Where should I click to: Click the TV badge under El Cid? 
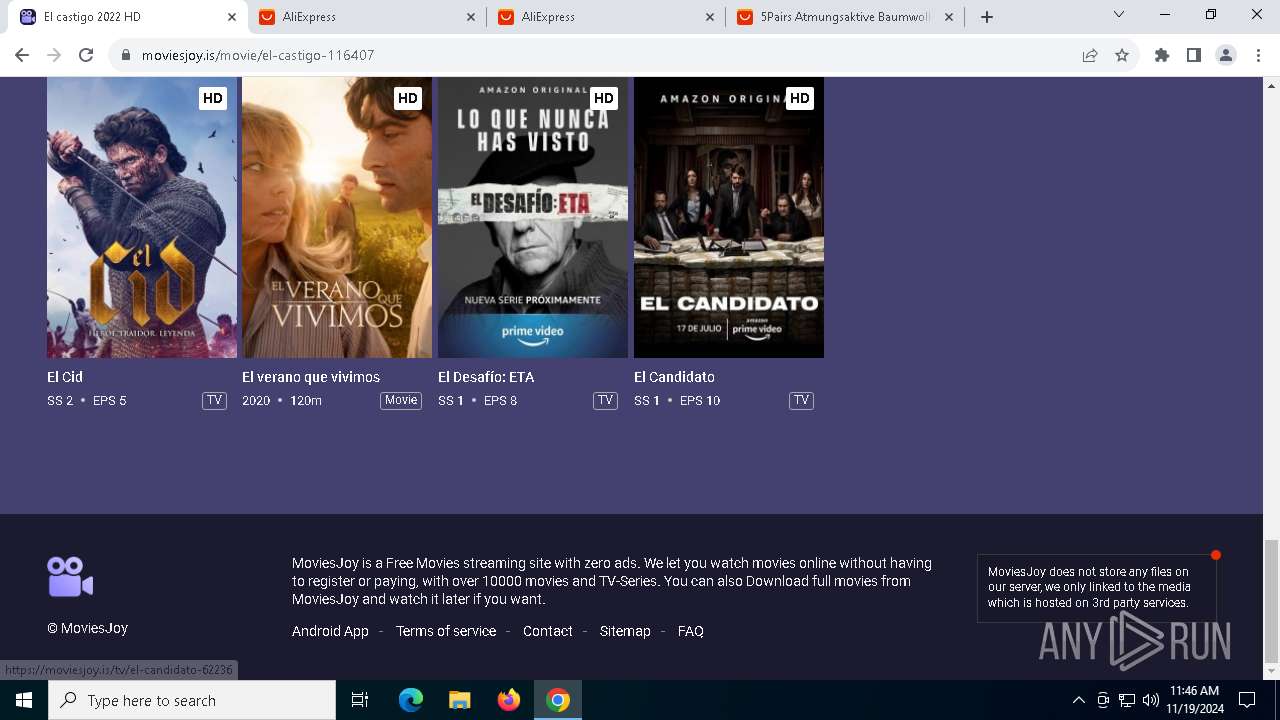[x=214, y=400]
